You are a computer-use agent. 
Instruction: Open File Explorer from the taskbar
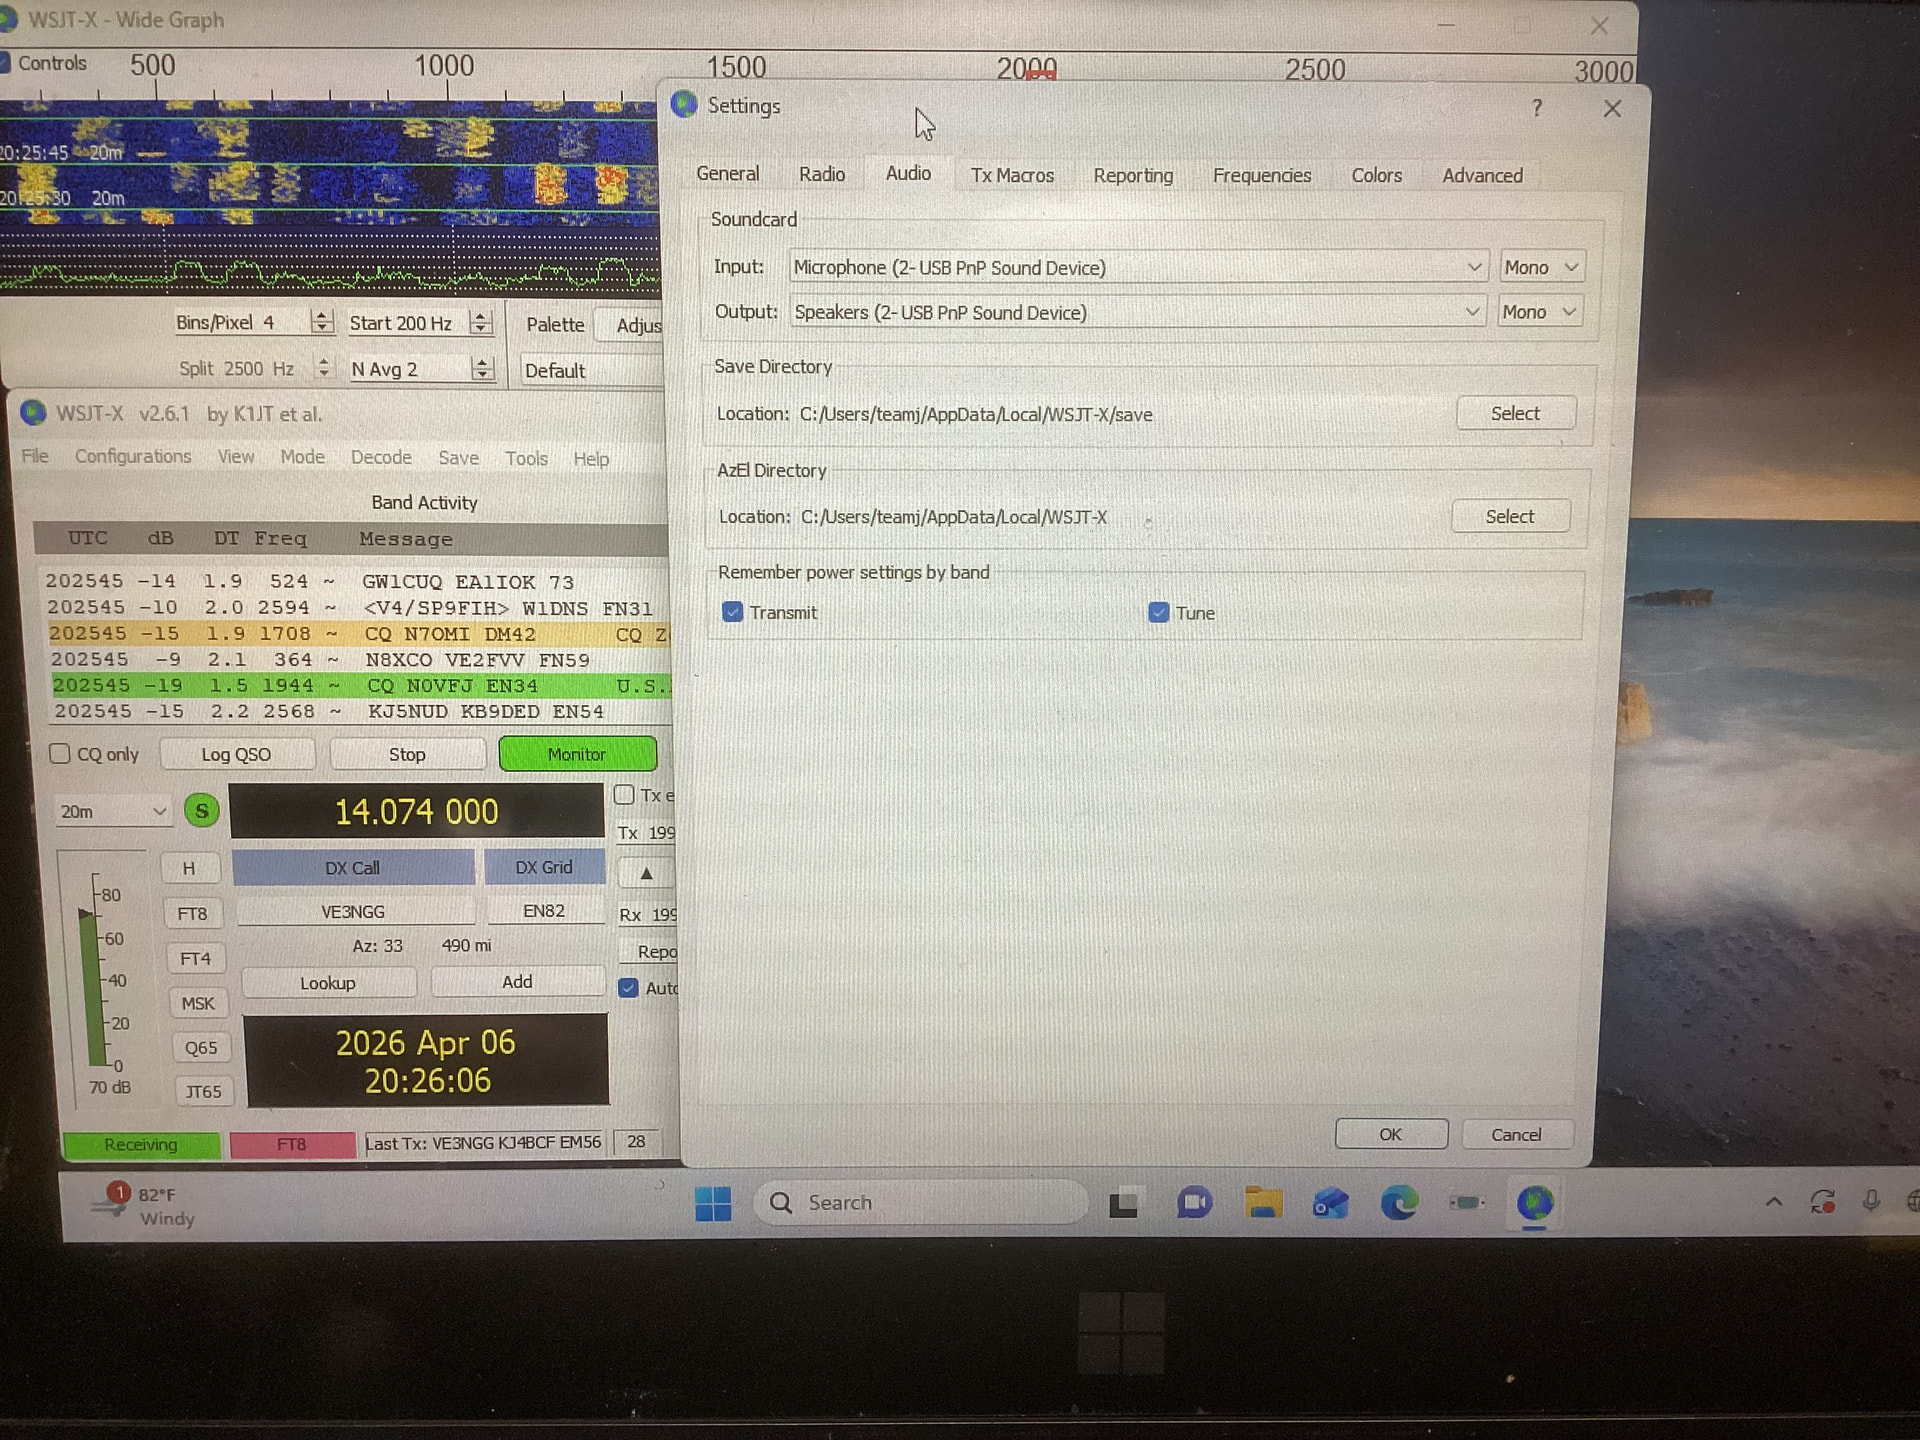coord(1263,1203)
